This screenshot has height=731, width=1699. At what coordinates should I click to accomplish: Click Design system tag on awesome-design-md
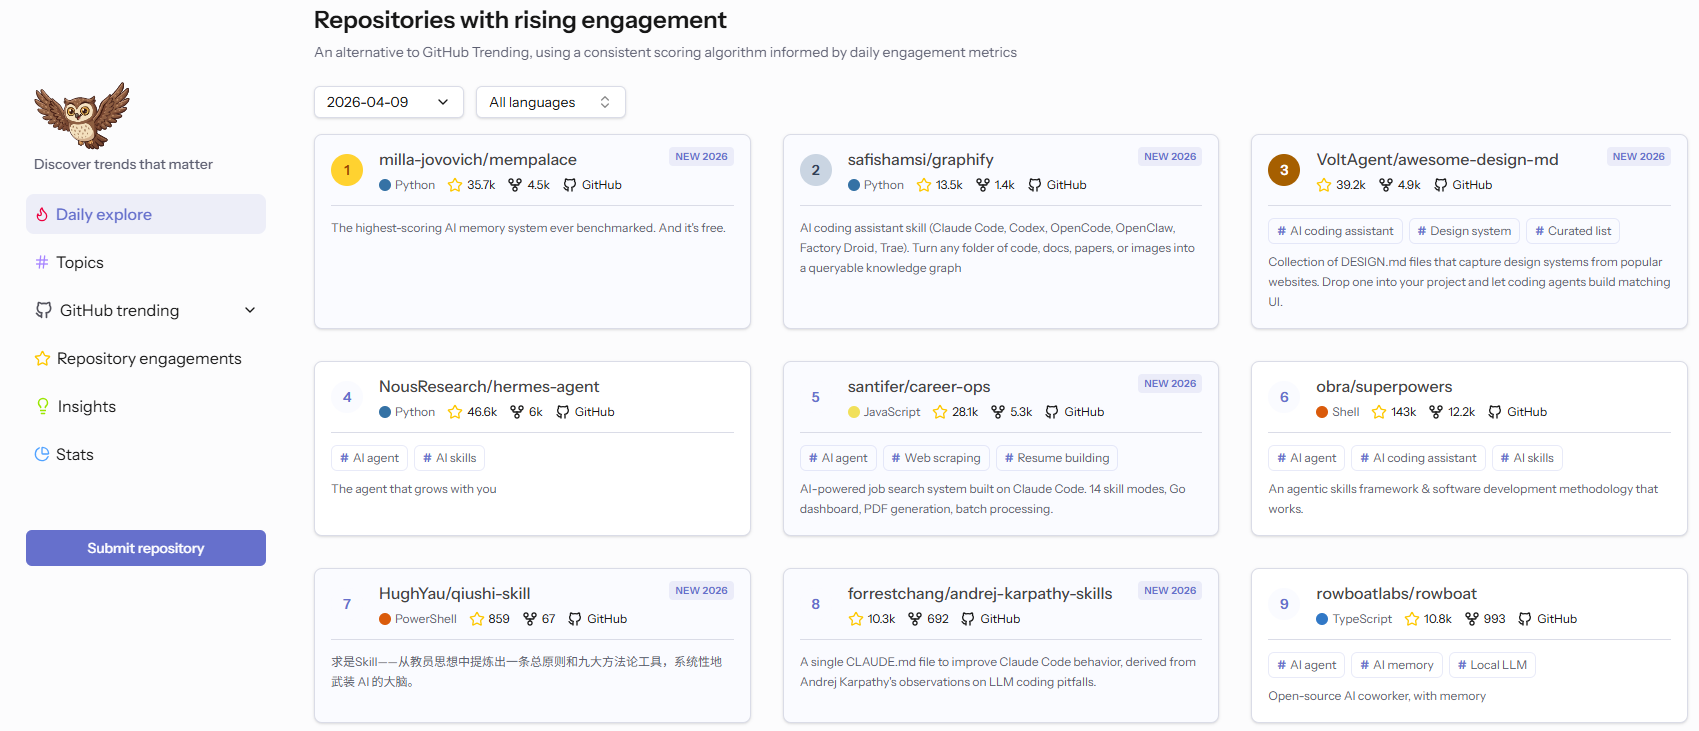(1464, 231)
